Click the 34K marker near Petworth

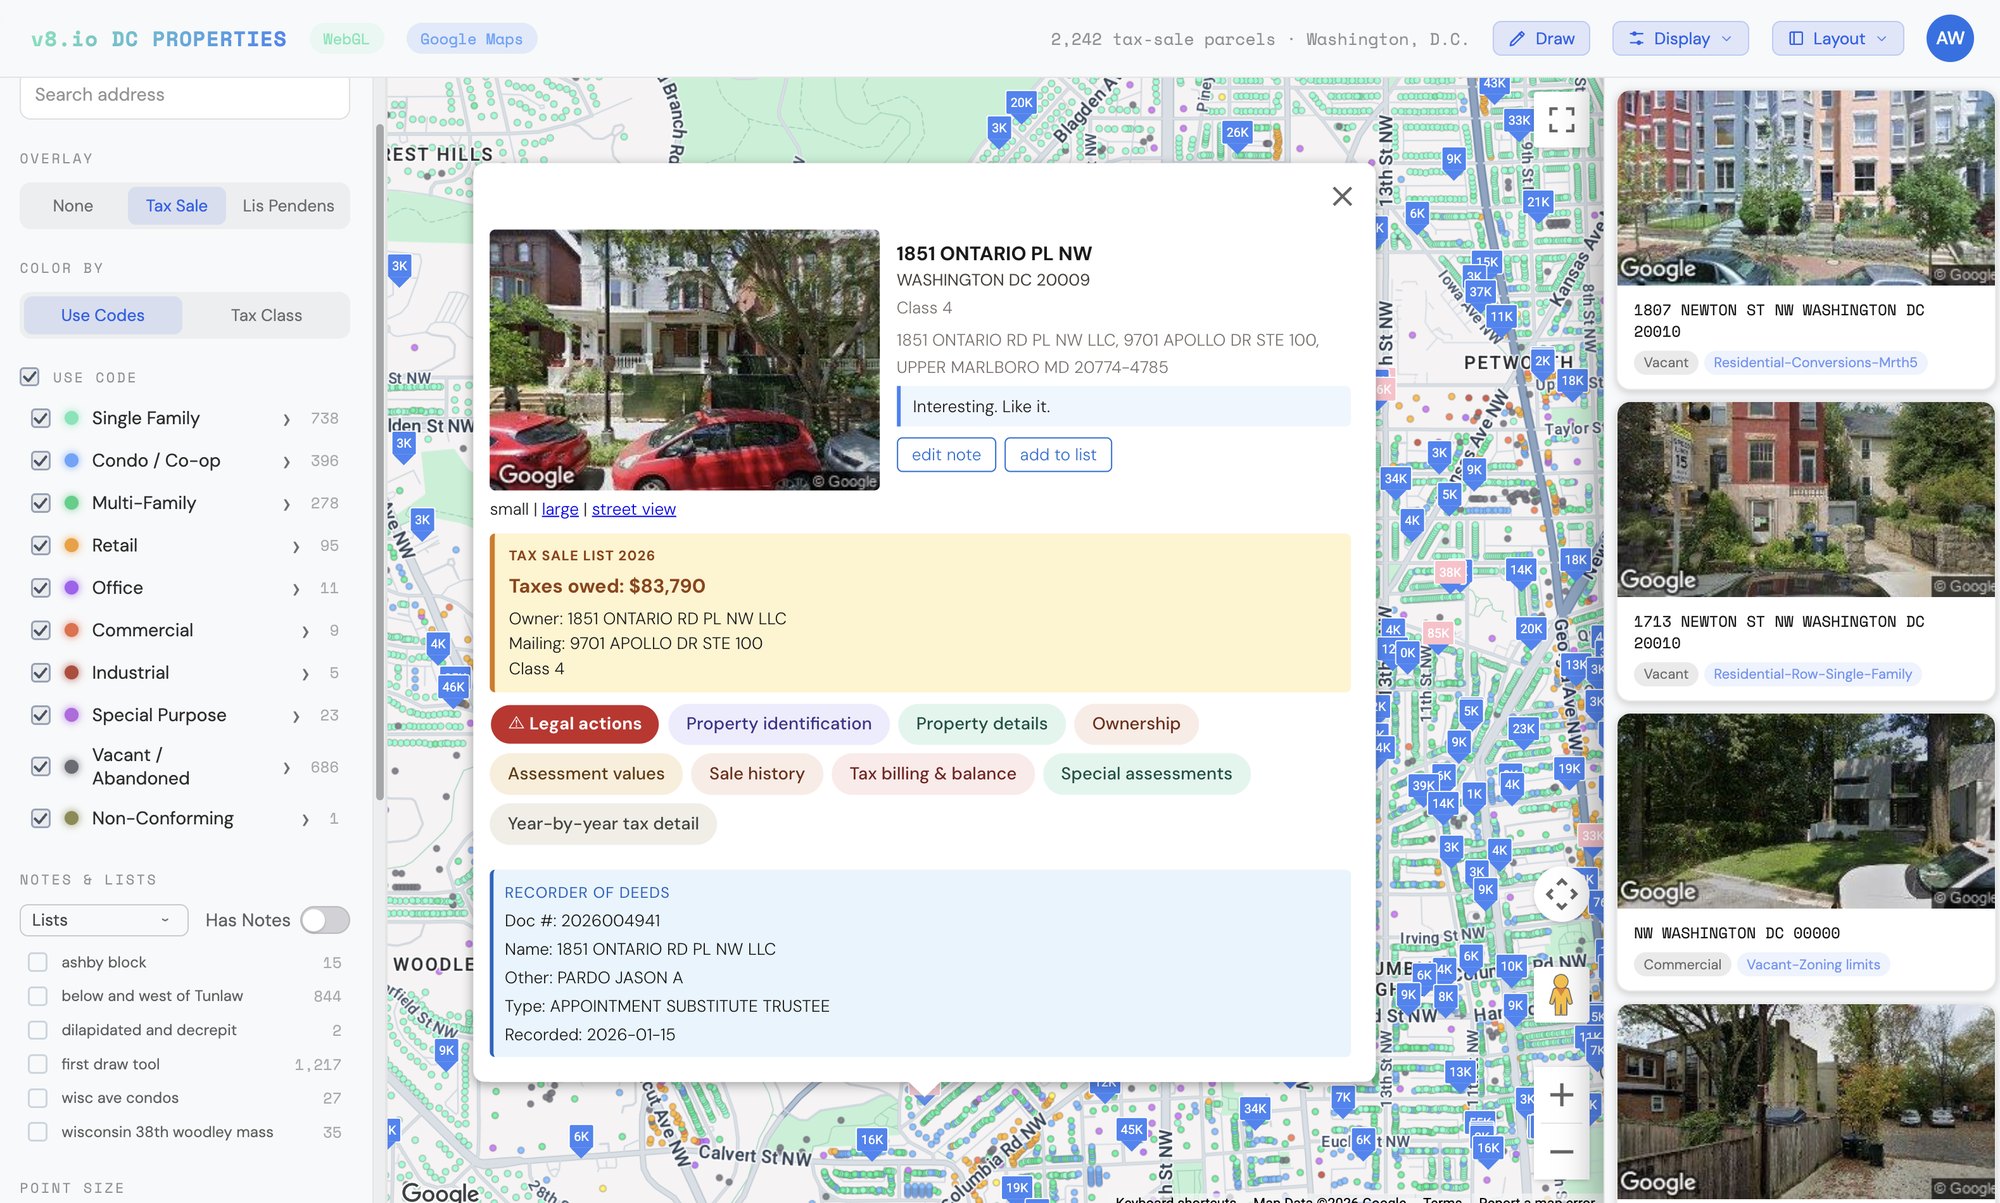coord(1395,479)
